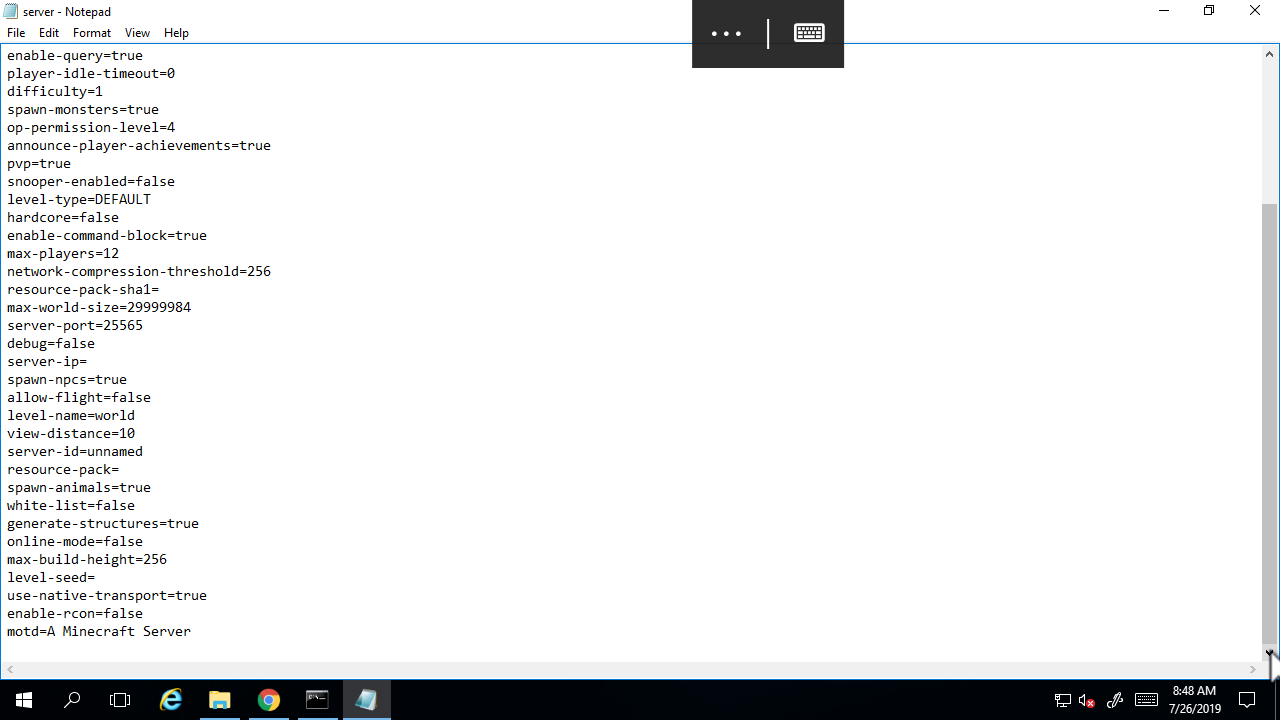Image resolution: width=1280 pixels, height=720 pixels.
Task: Open the pen workspace tray icon
Action: click(1115, 700)
